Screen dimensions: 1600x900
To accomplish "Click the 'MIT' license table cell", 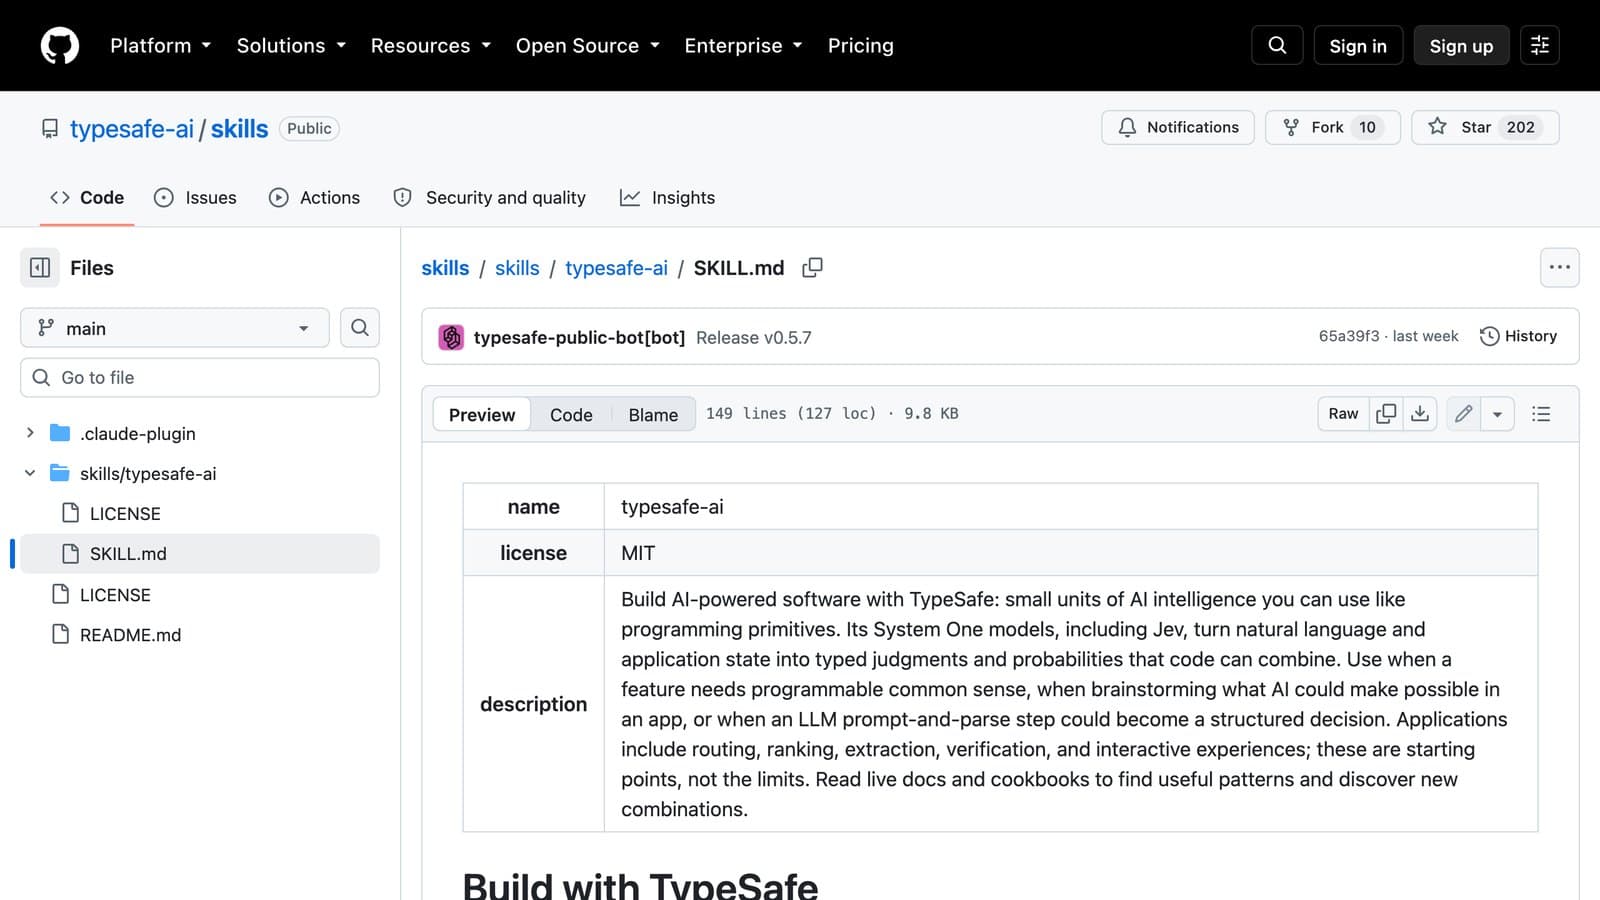I will 1071,553.
